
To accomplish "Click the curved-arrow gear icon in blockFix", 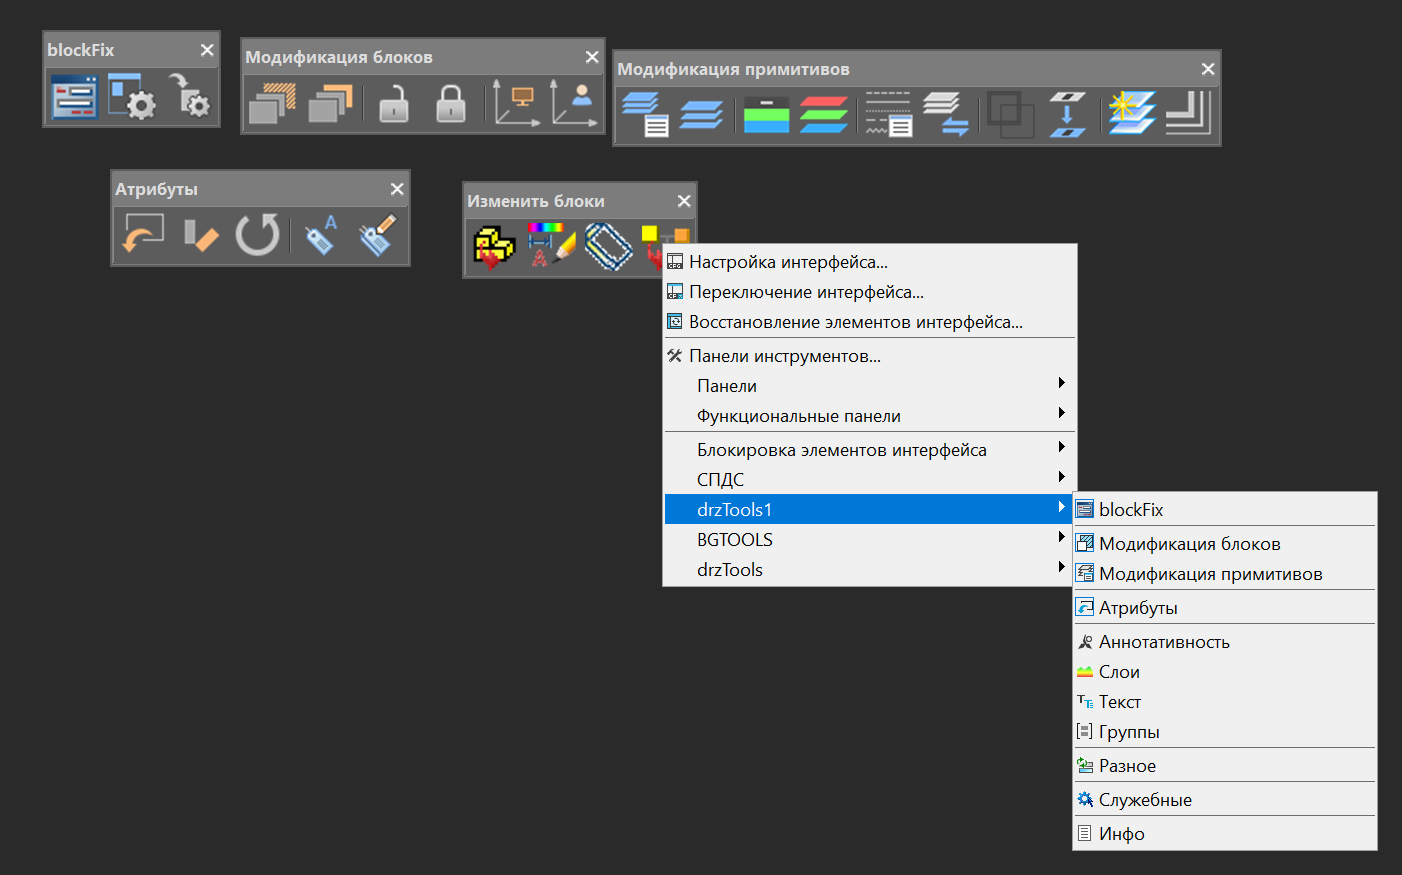I will coord(188,96).
